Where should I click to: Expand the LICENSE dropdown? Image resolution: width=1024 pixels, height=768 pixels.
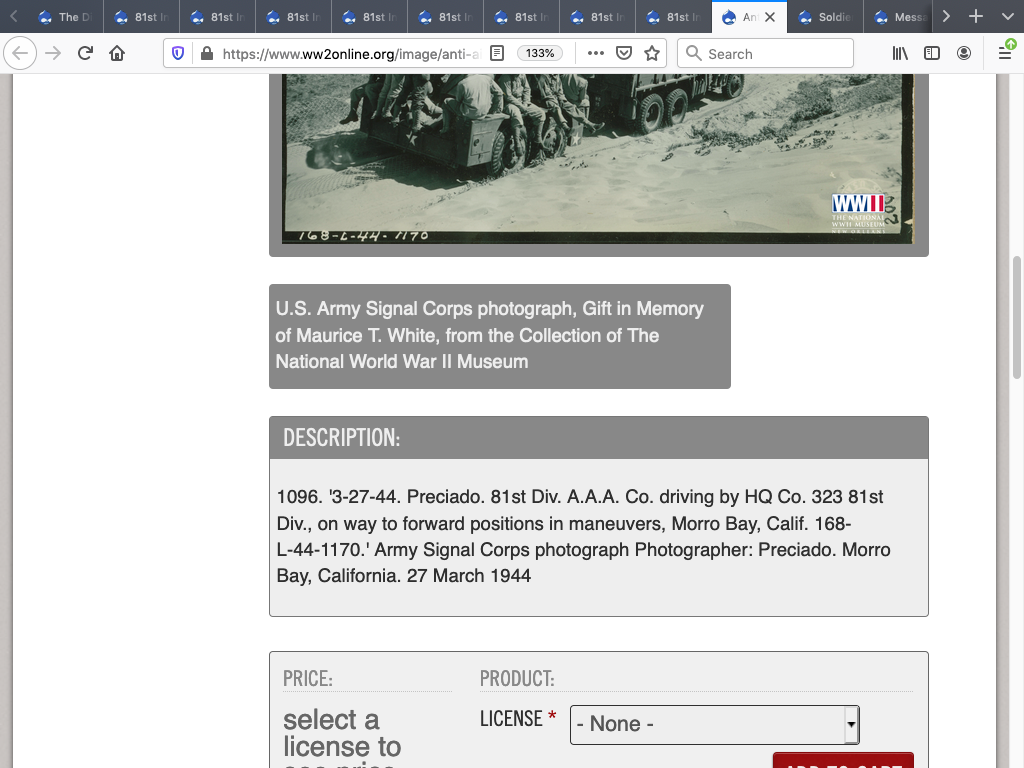click(714, 724)
